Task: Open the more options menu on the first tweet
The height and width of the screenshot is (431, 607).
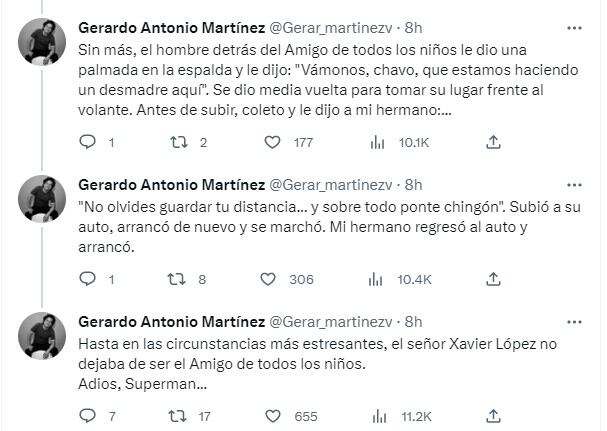Action: (x=574, y=27)
